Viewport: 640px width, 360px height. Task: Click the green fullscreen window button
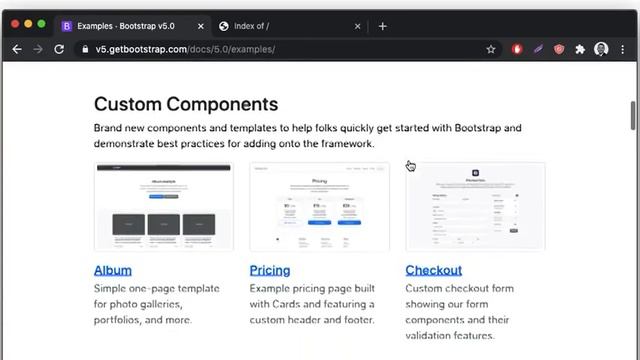pos(41,24)
